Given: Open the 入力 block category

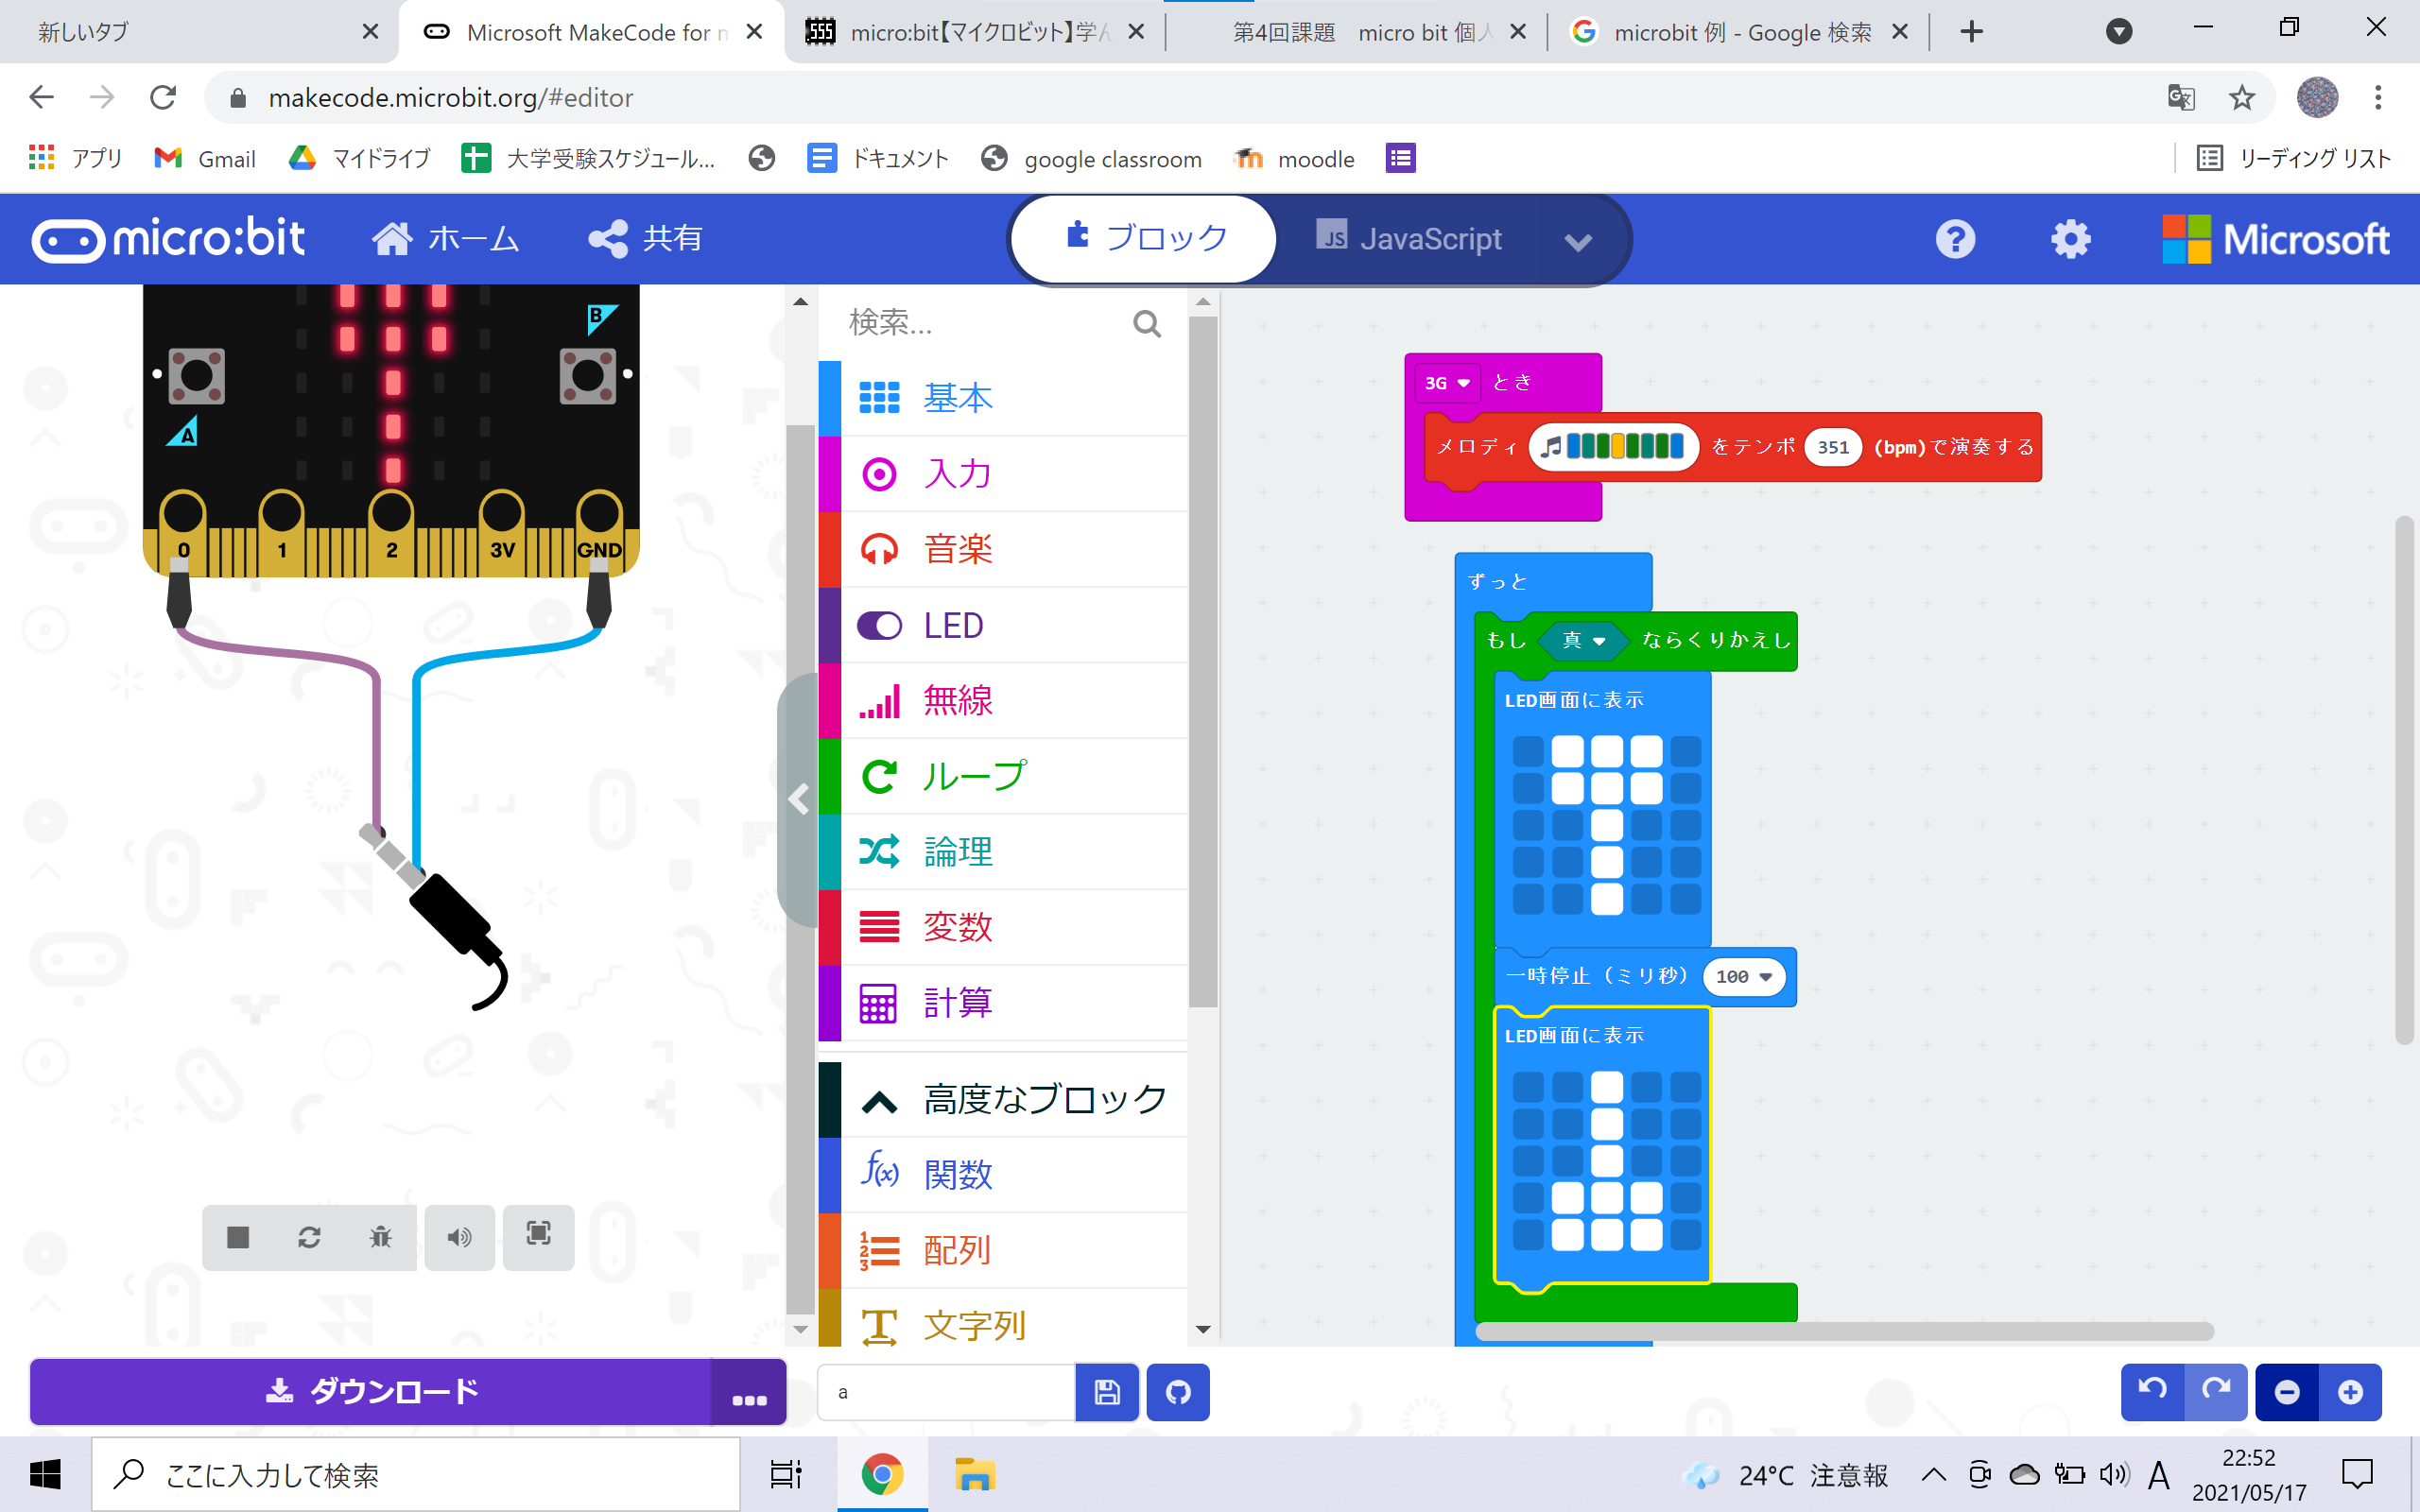Looking at the screenshot, I should tap(1003, 473).
